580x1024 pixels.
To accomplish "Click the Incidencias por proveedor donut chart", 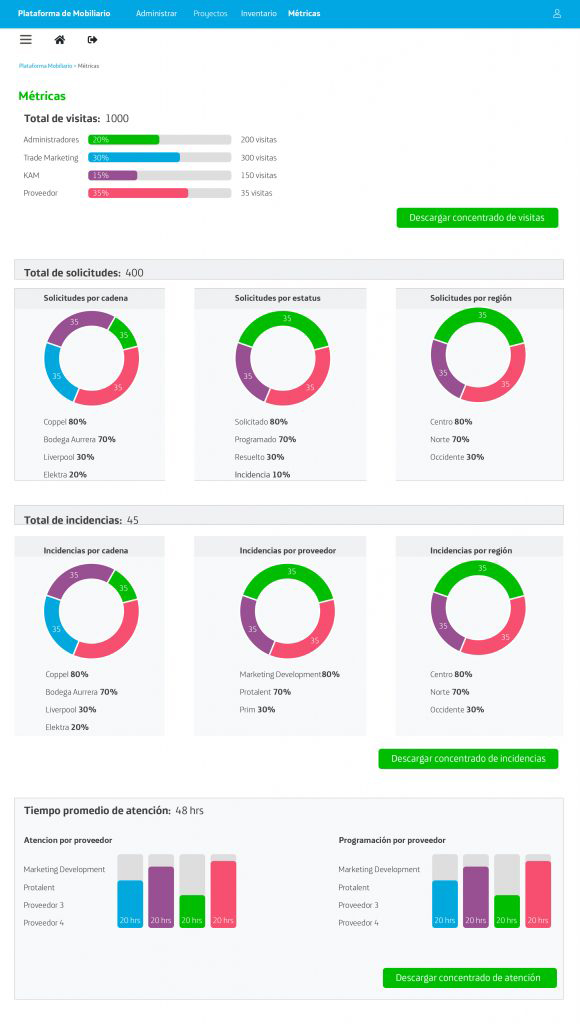I will point(287,611).
